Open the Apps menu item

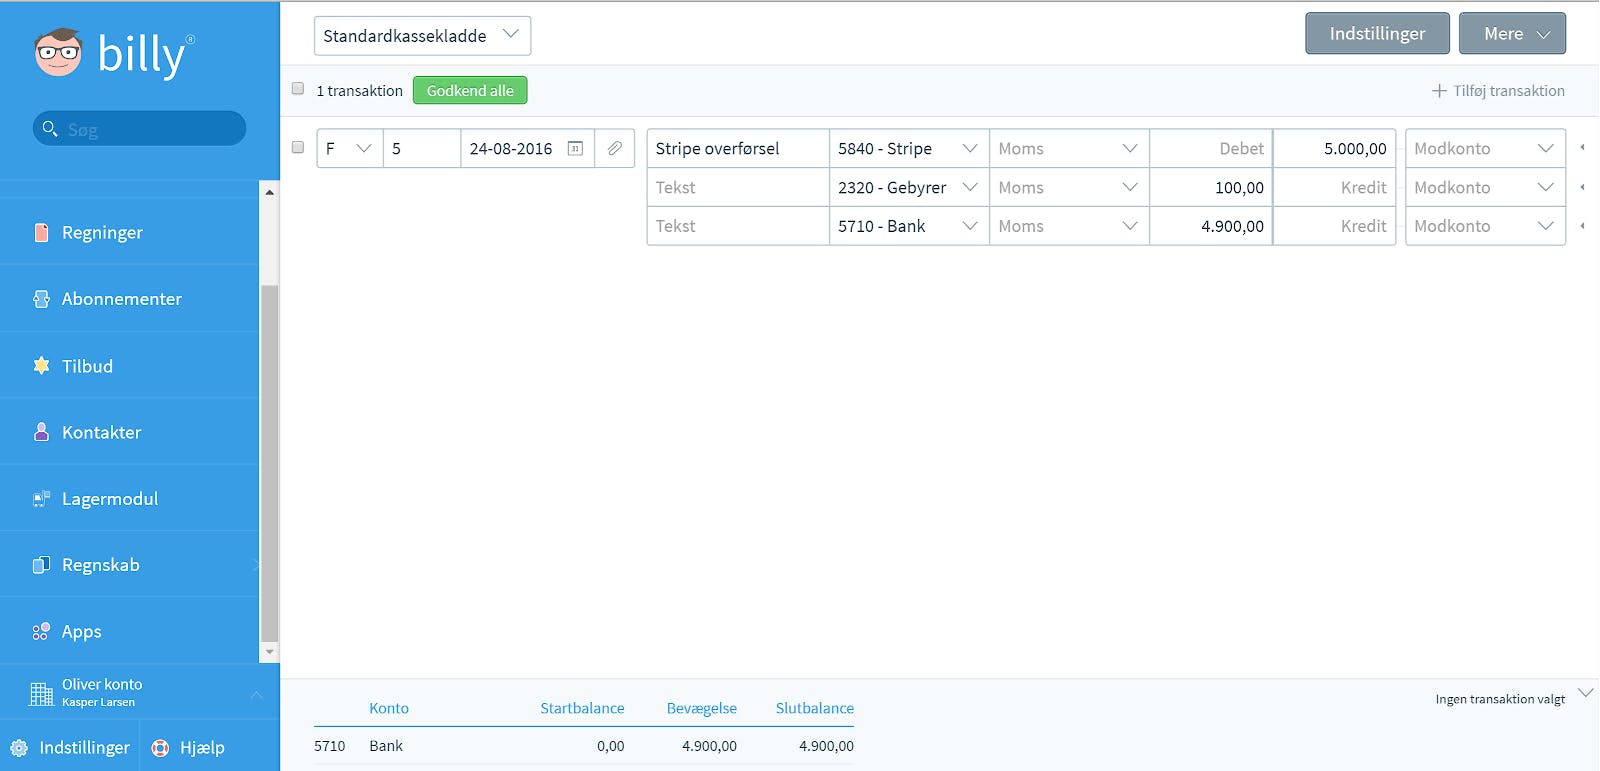click(x=130, y=631)
